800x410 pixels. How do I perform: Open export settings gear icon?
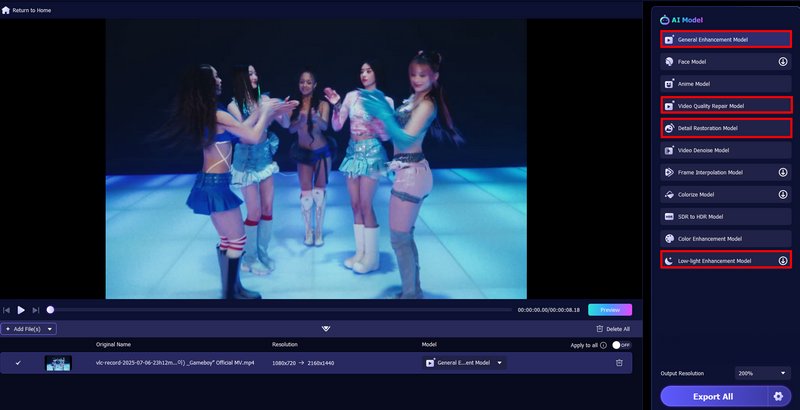pyautogui.click(x=777, y=396)
